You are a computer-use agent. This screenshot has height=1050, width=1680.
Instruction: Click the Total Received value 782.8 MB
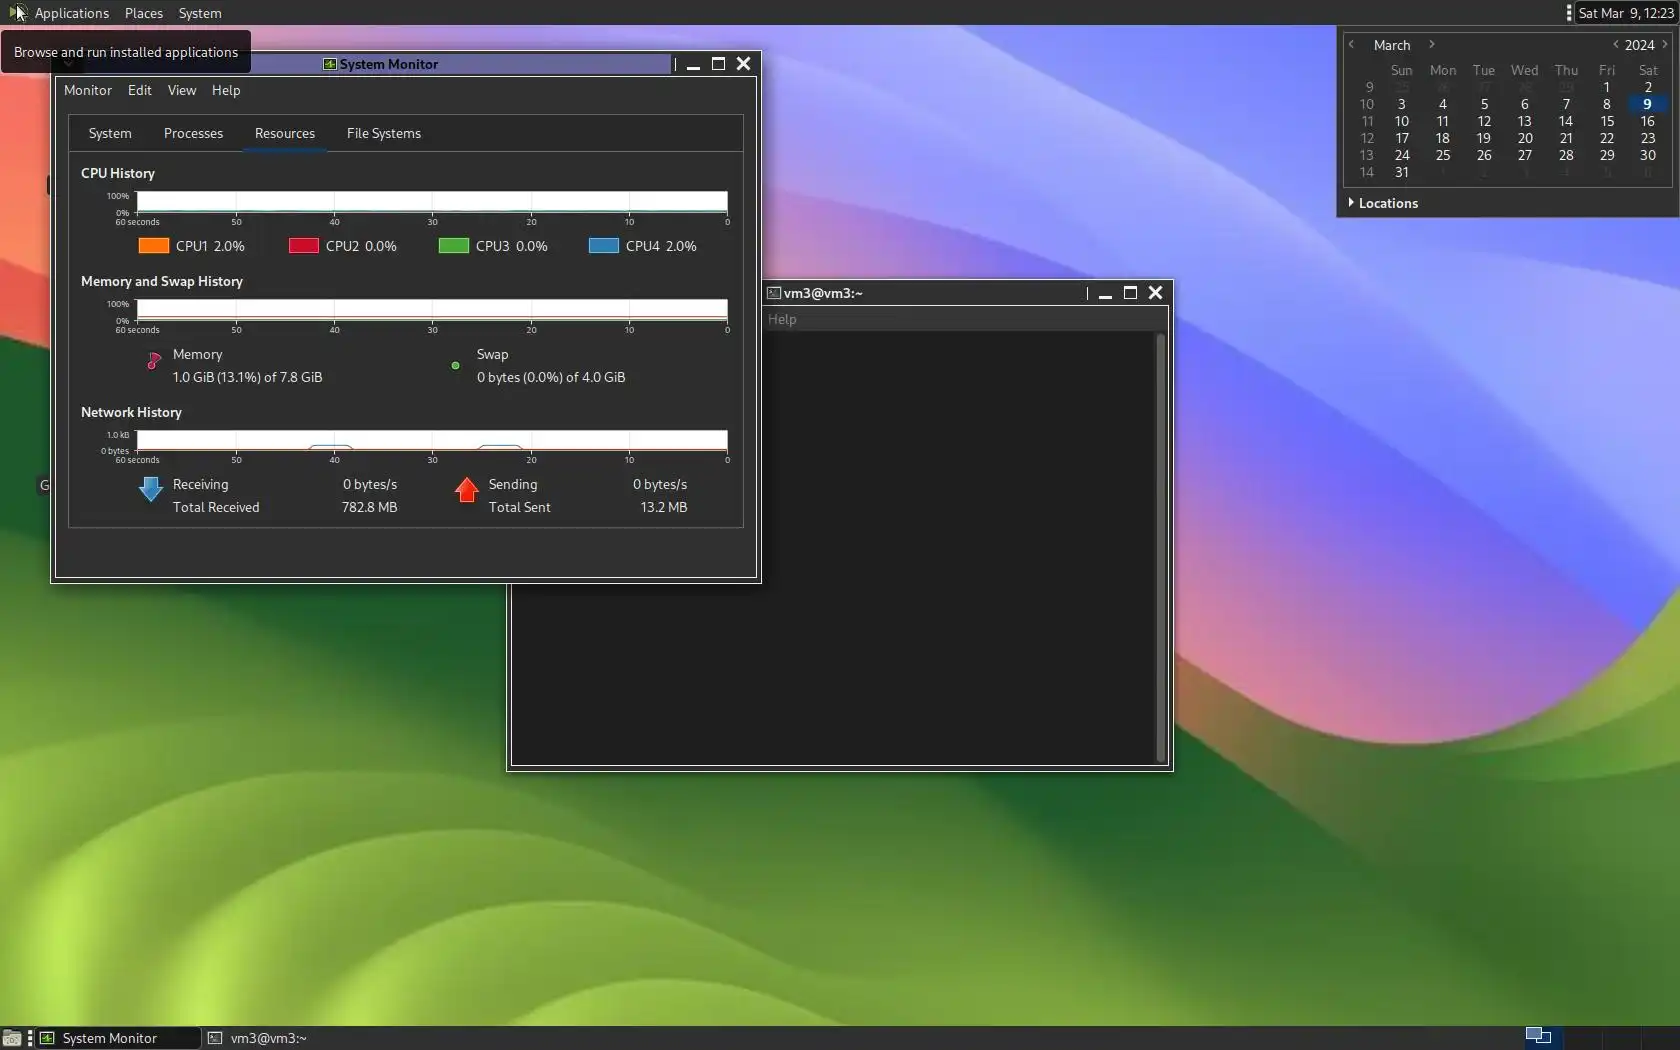(370, 507)
